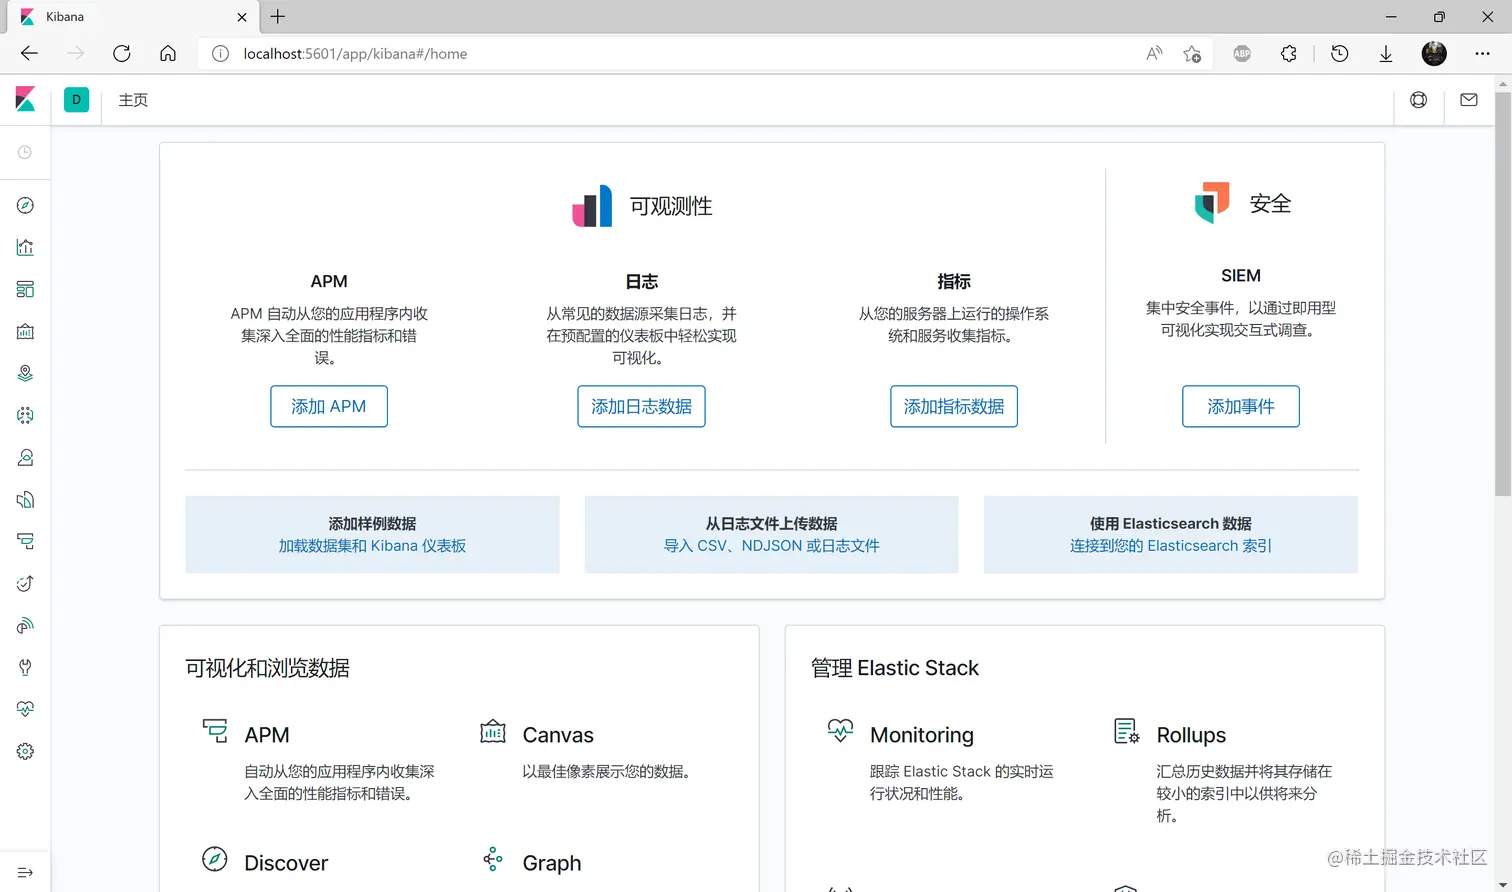This screenshot has width=1512, height=892.
Task: Open the Graph title link
Action: 552,863
